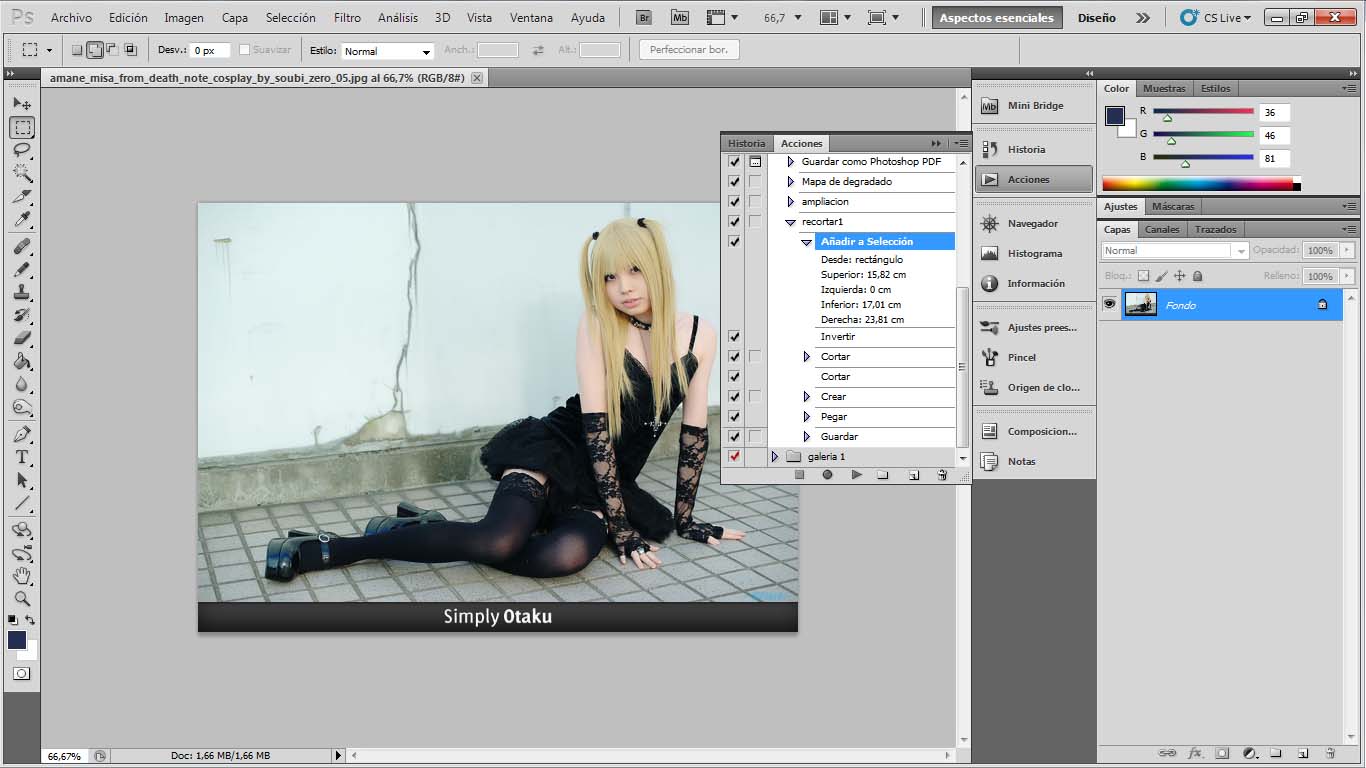Select the Hand tool
This screenshot has height=768, width=1366.
pos(22,575)
